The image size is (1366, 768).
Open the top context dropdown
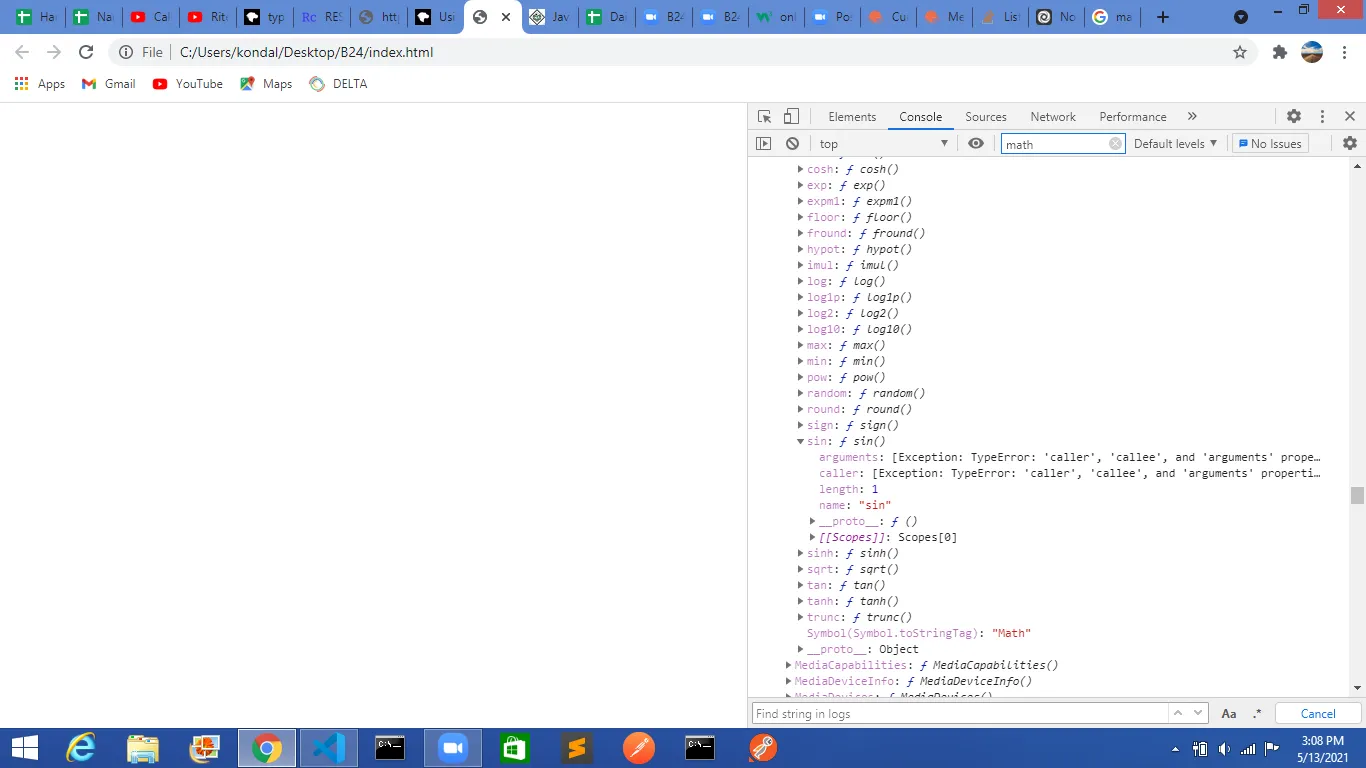882,144
